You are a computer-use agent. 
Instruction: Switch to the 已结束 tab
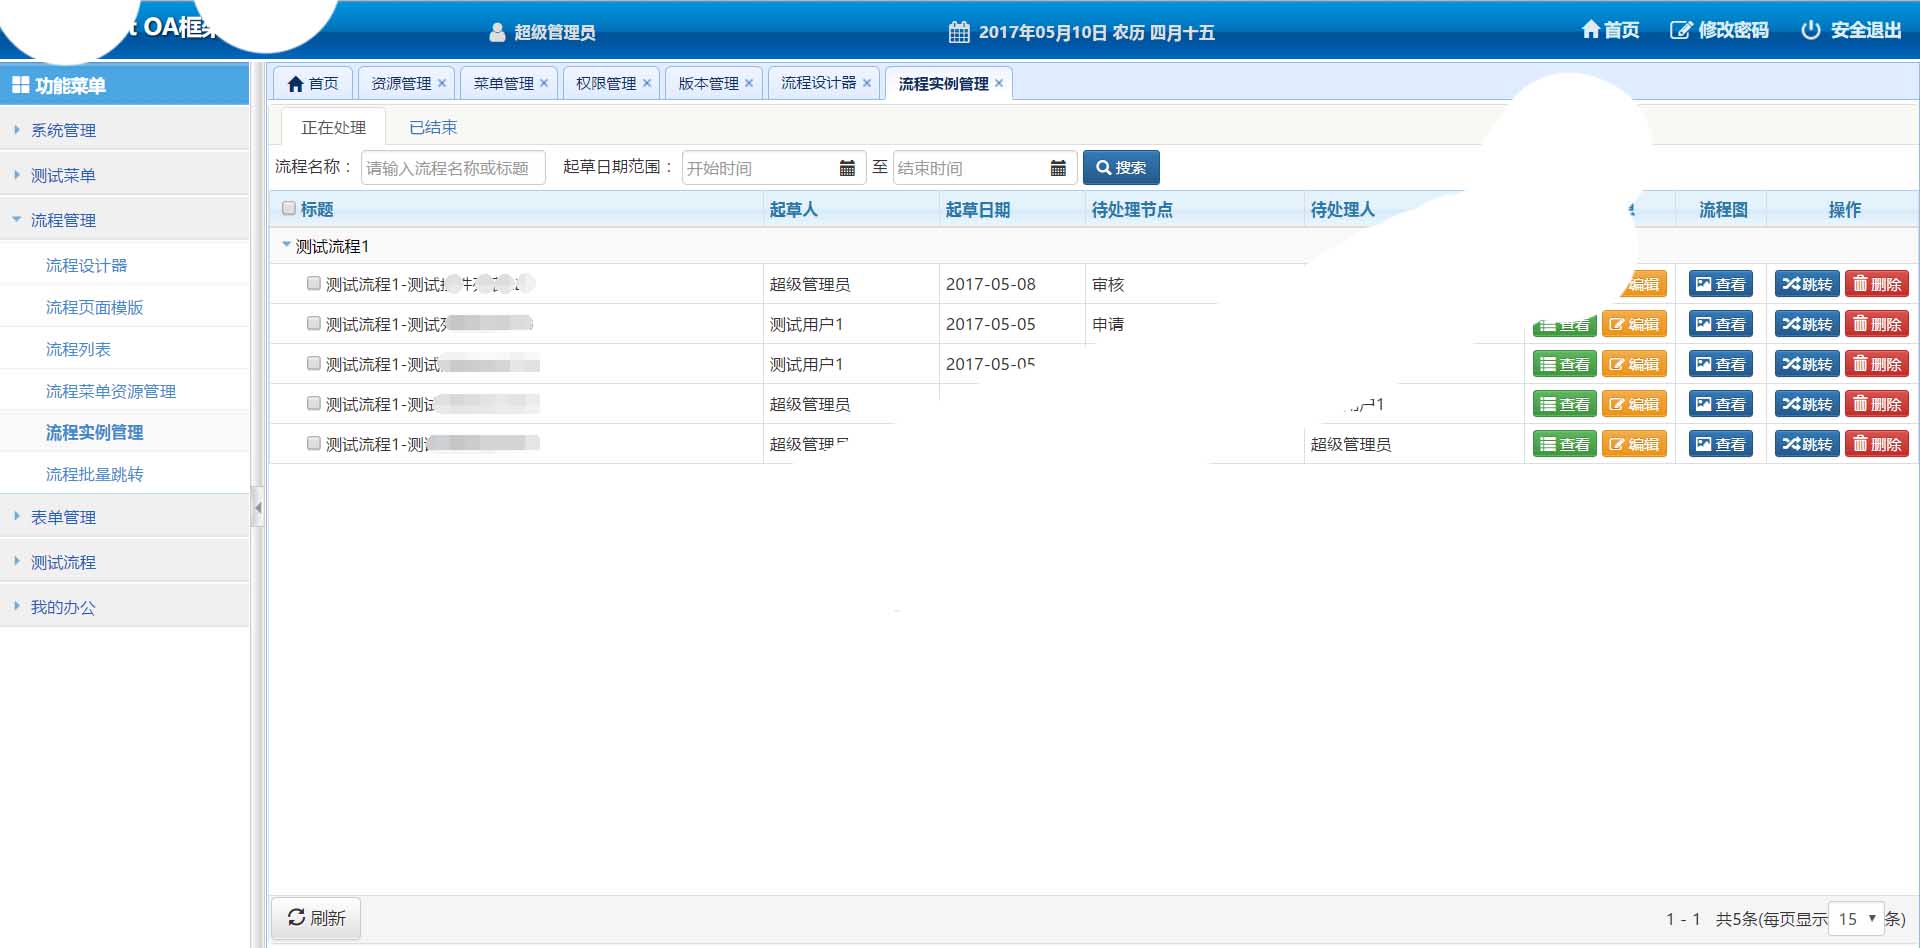[x=433, y=128]
